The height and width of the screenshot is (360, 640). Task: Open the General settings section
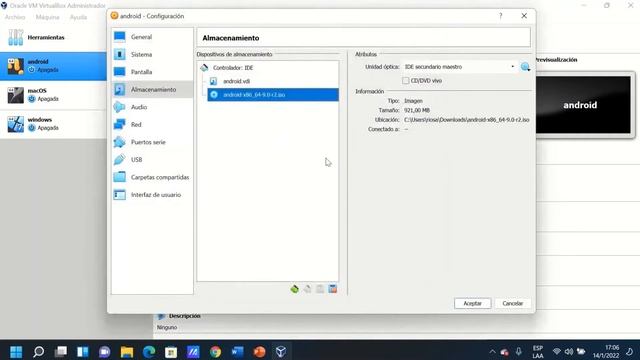[x=152, y=37]
